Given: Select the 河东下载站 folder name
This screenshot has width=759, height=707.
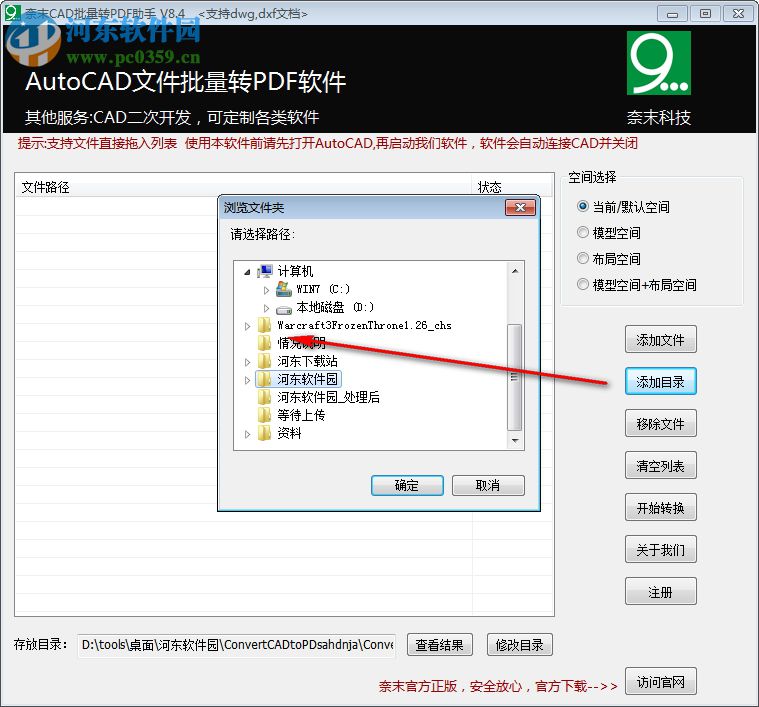Looking at the screenshot, I should (307, 361).
